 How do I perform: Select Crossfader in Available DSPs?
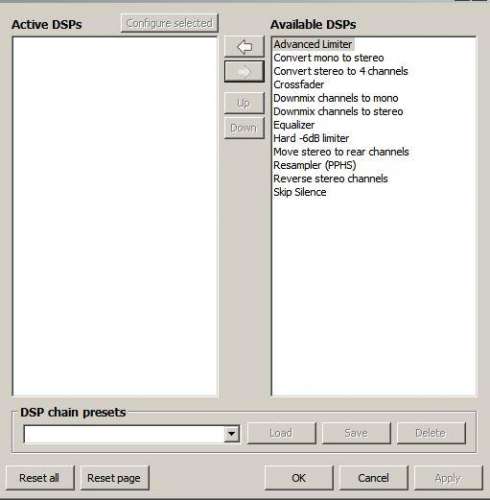pos(299,85)
